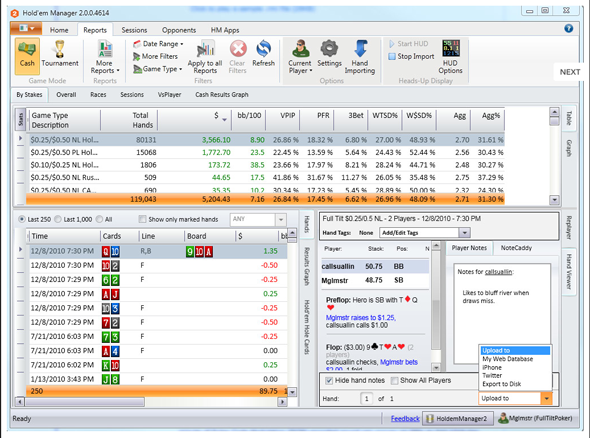Open Cash Results Graph tab
The height and width of the screenshot is (438, 590).
[x=222, y=95]
